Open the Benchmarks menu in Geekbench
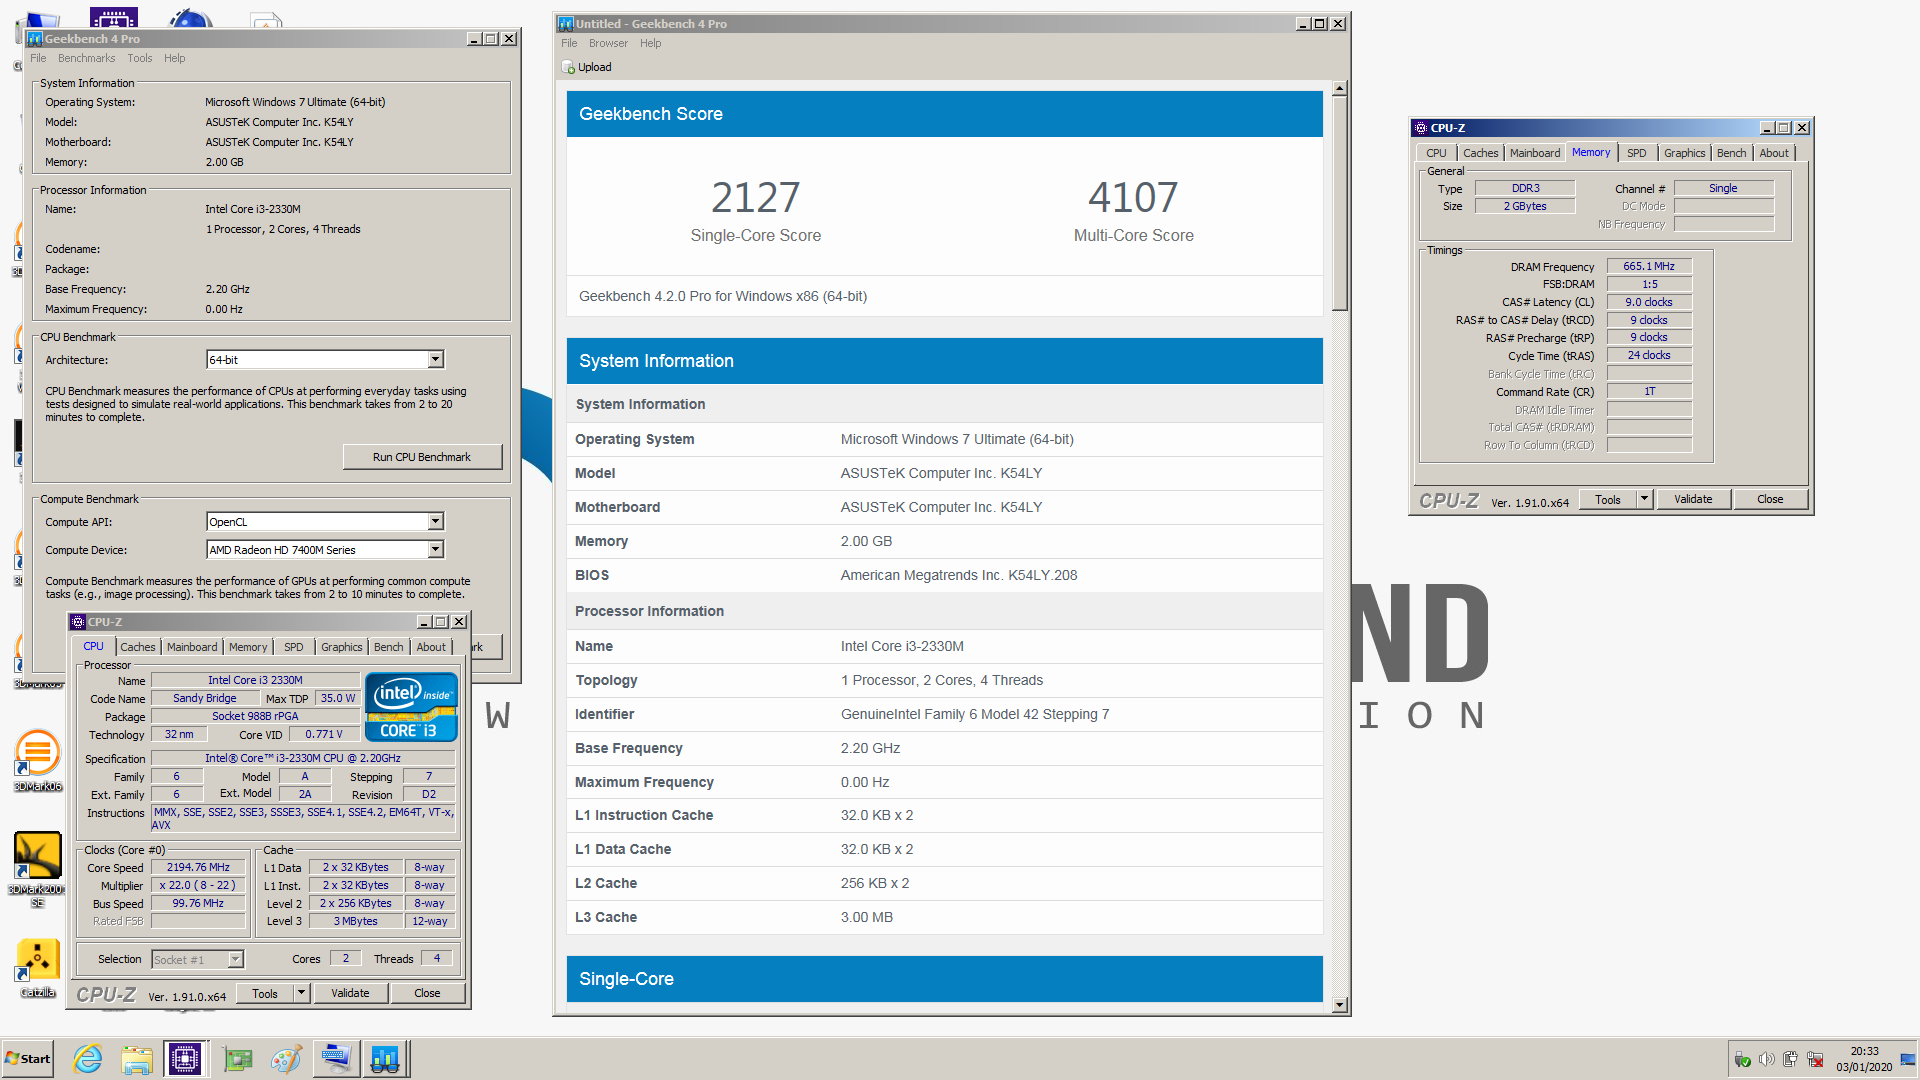The height and width of the screenshot is (1080, 1920). point(86,58)
